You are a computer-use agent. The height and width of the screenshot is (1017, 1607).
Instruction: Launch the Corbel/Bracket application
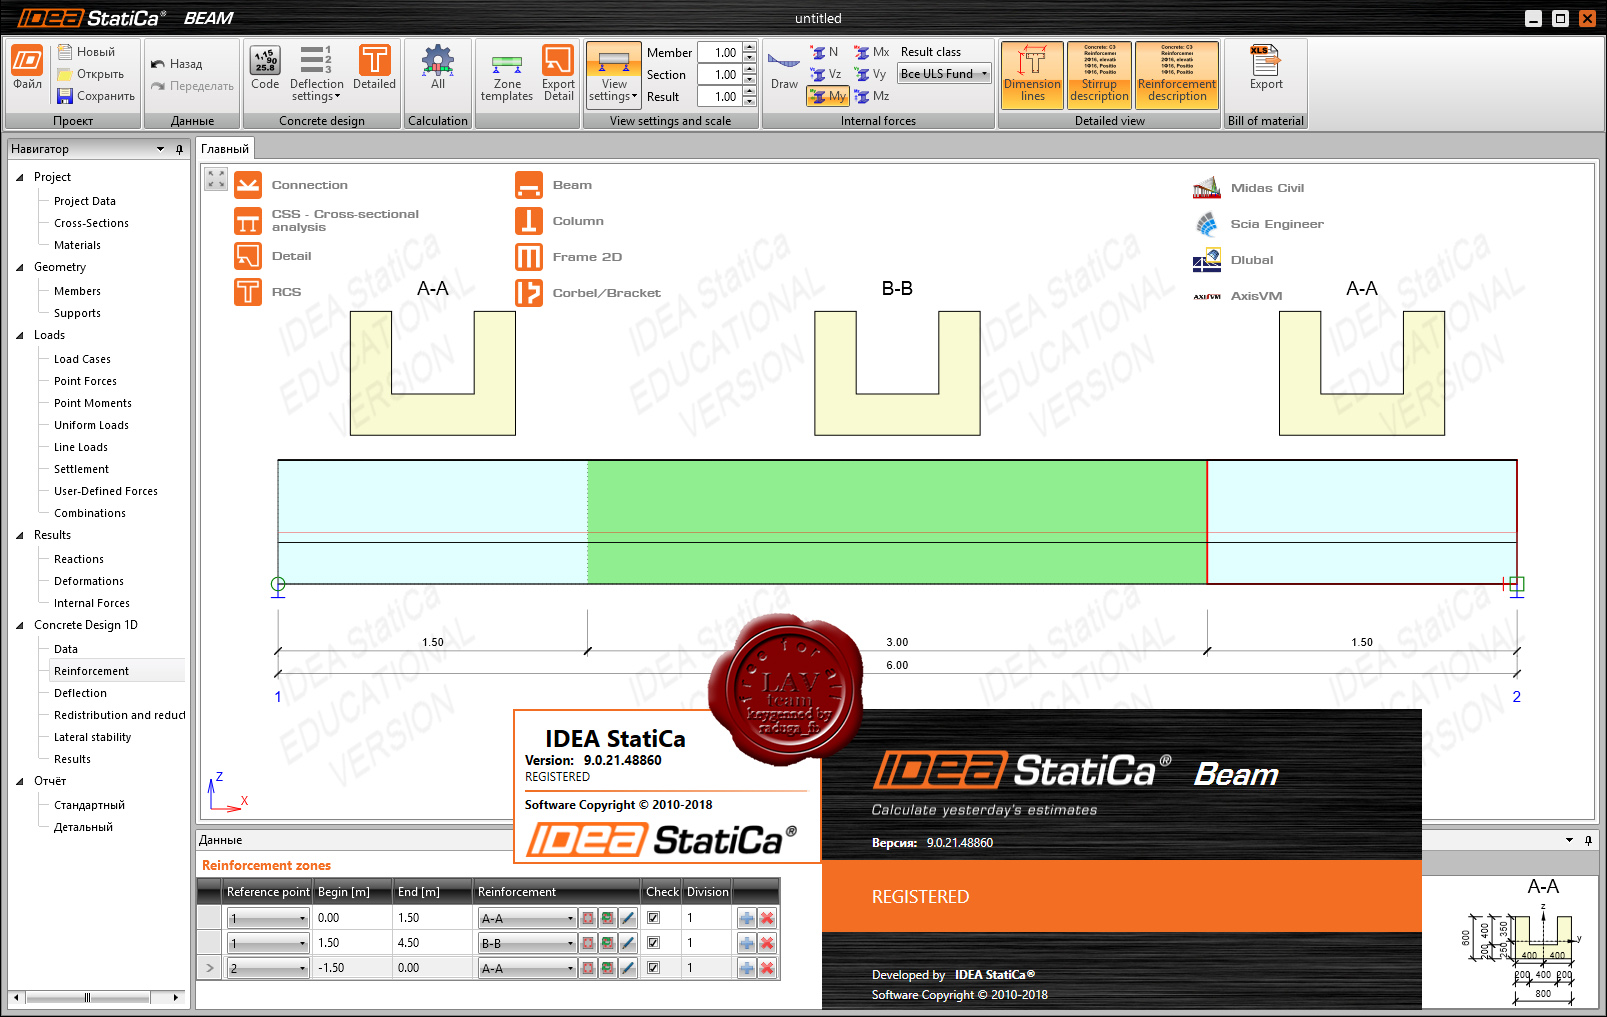point(588,293)
